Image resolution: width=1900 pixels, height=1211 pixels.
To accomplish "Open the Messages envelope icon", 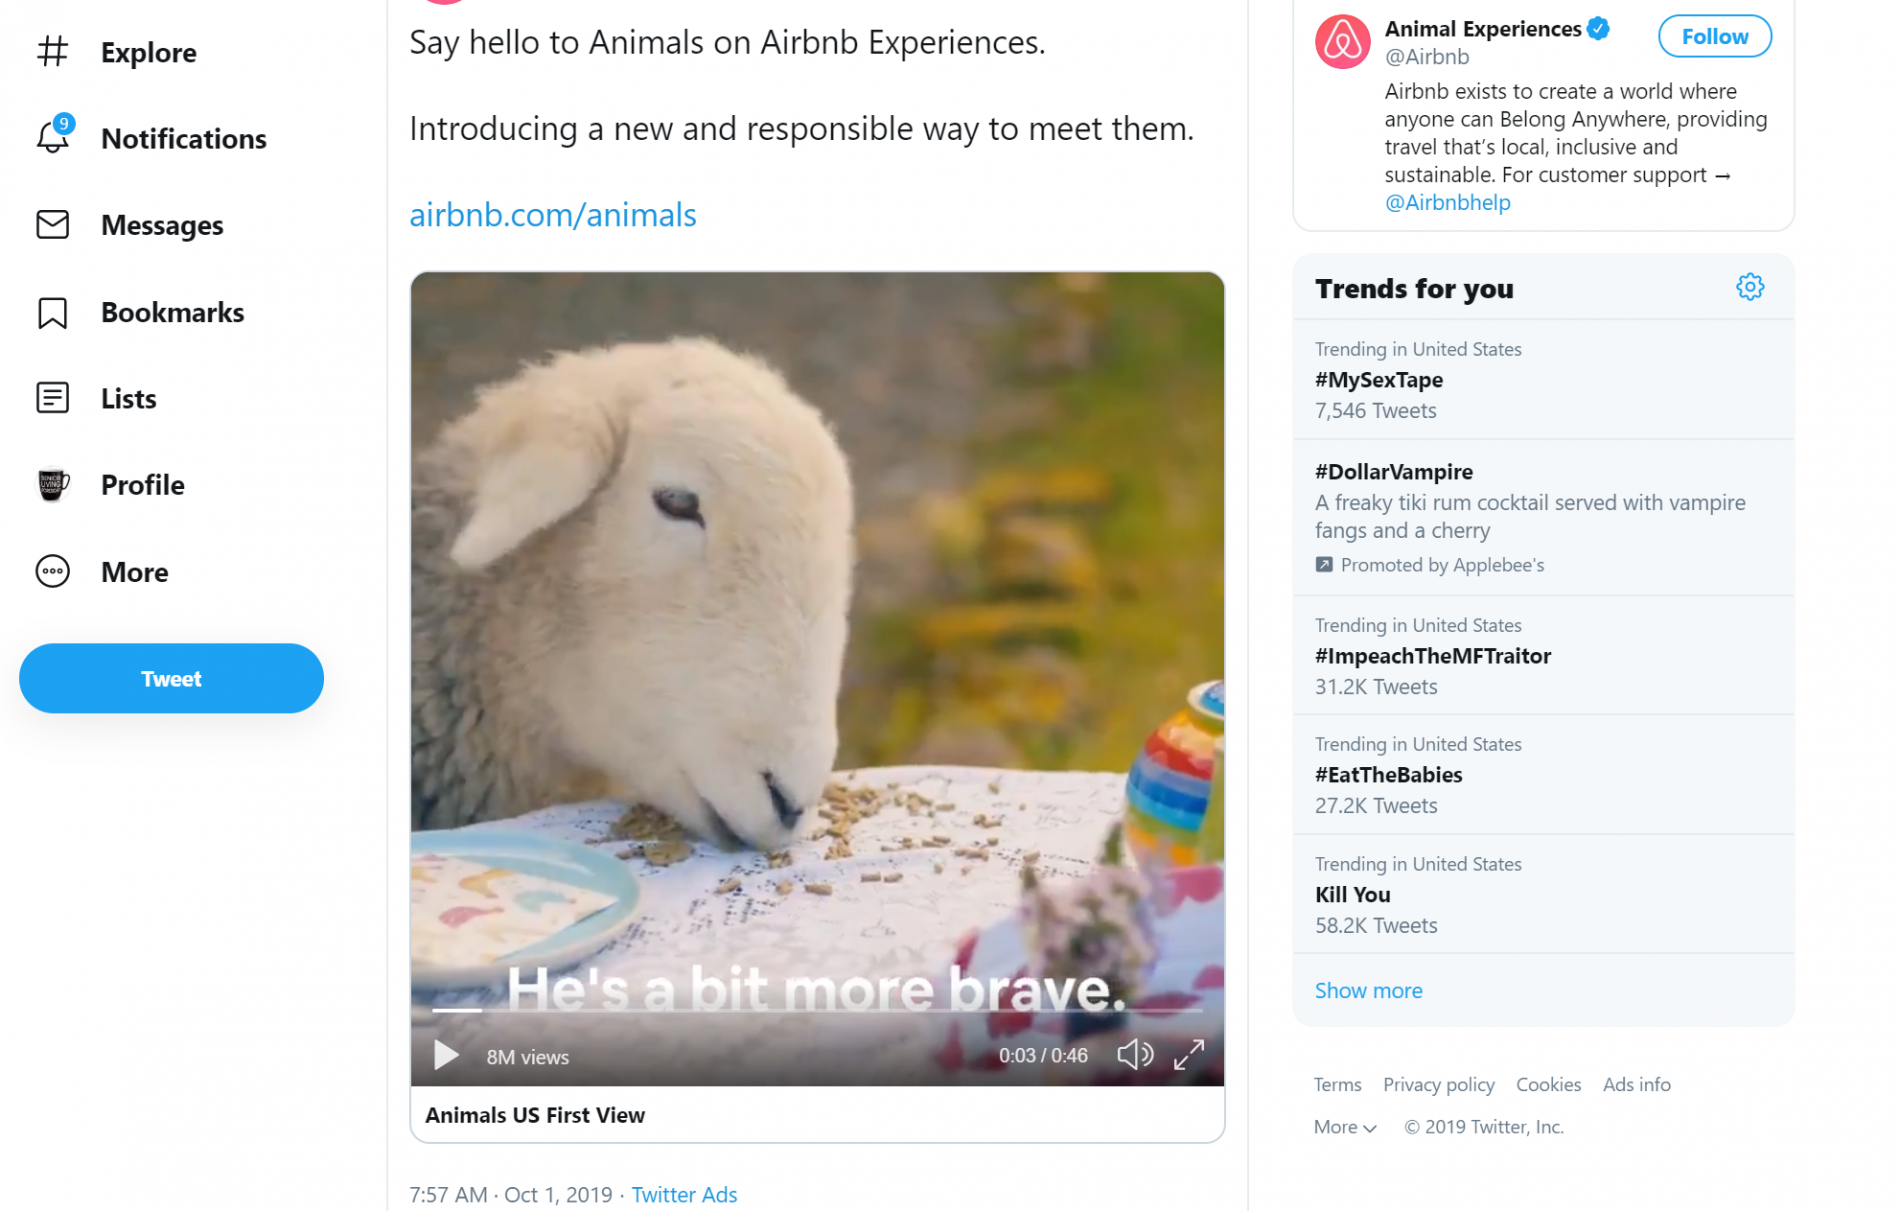I will [x=52, y=225].
